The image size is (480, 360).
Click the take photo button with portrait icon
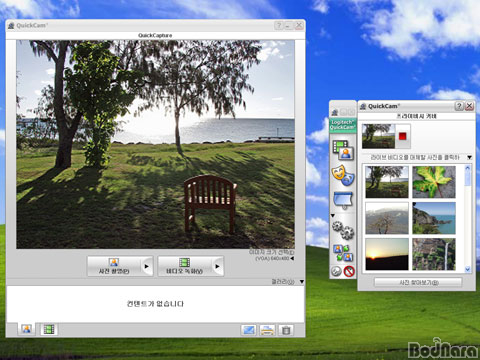pos(114,266)
